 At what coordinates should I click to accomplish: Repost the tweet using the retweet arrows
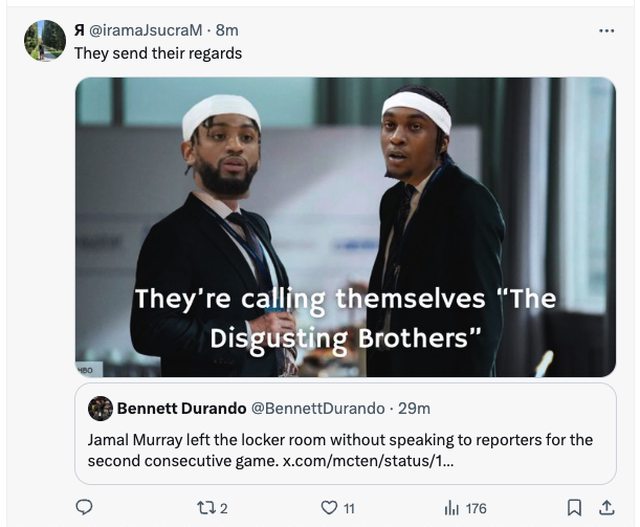tap(205, 508)
